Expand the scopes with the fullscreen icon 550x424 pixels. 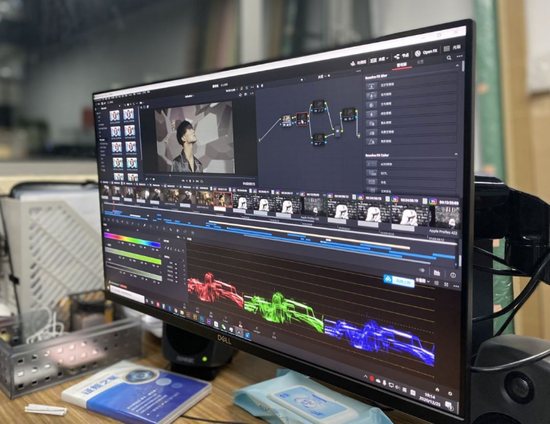click(x=446, y=284)
